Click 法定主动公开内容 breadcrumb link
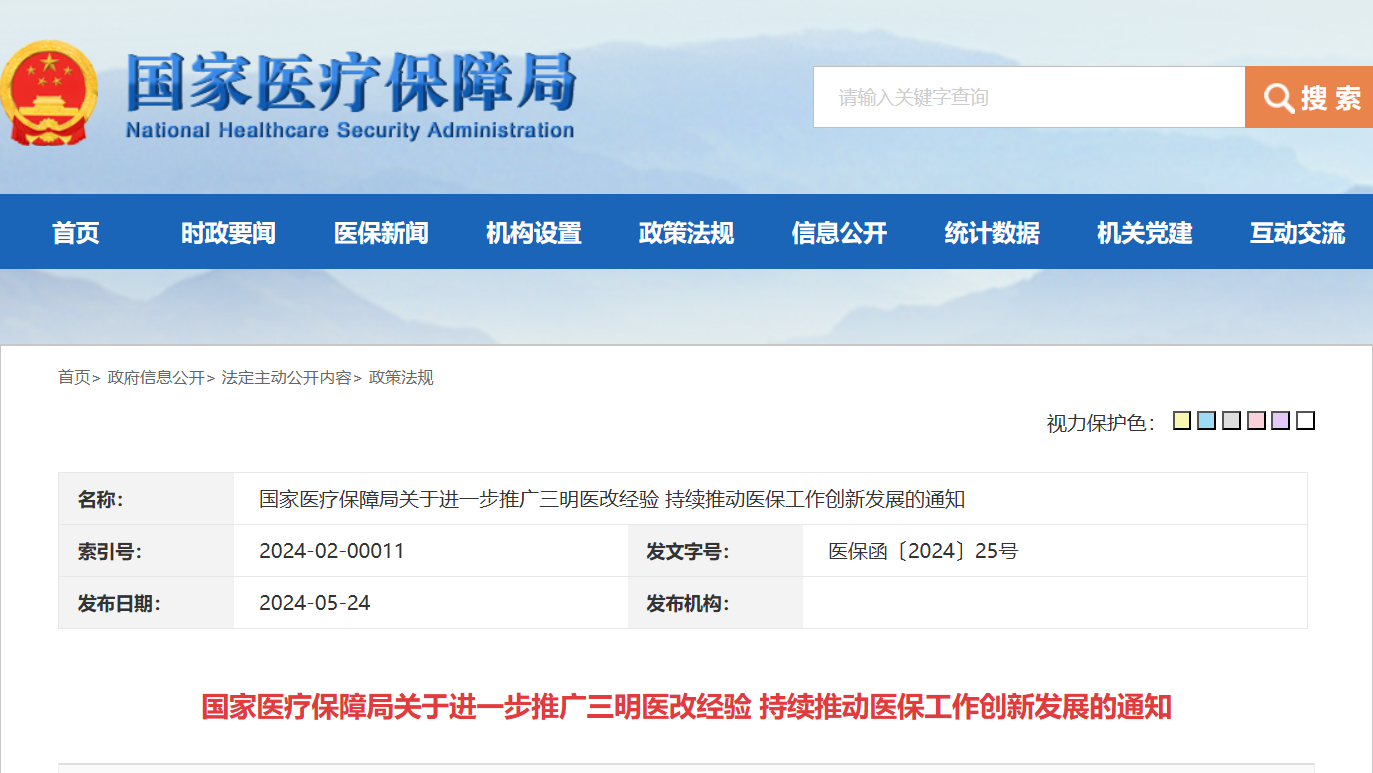1373x773 pixels. (286, 378)
